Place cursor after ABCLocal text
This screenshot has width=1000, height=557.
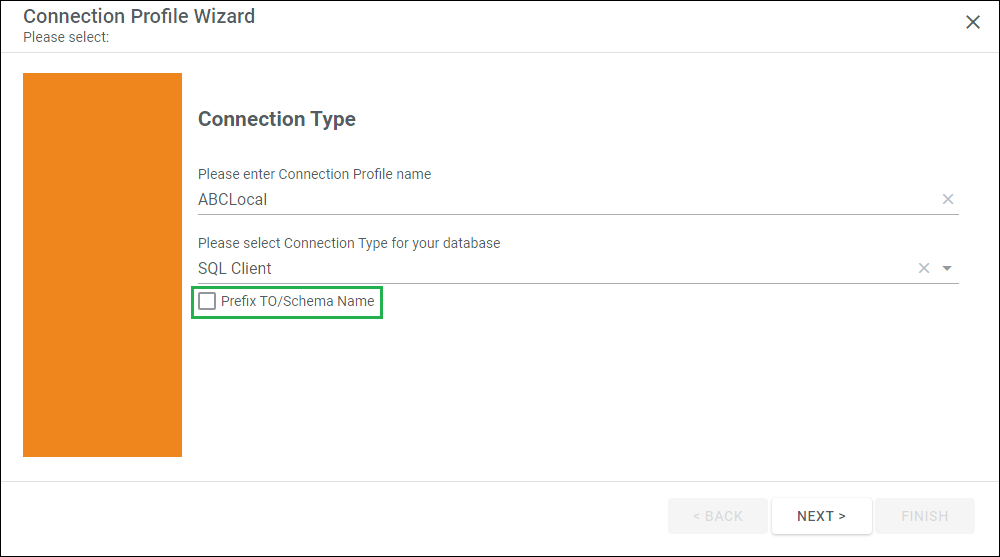[x=268, y=200]
